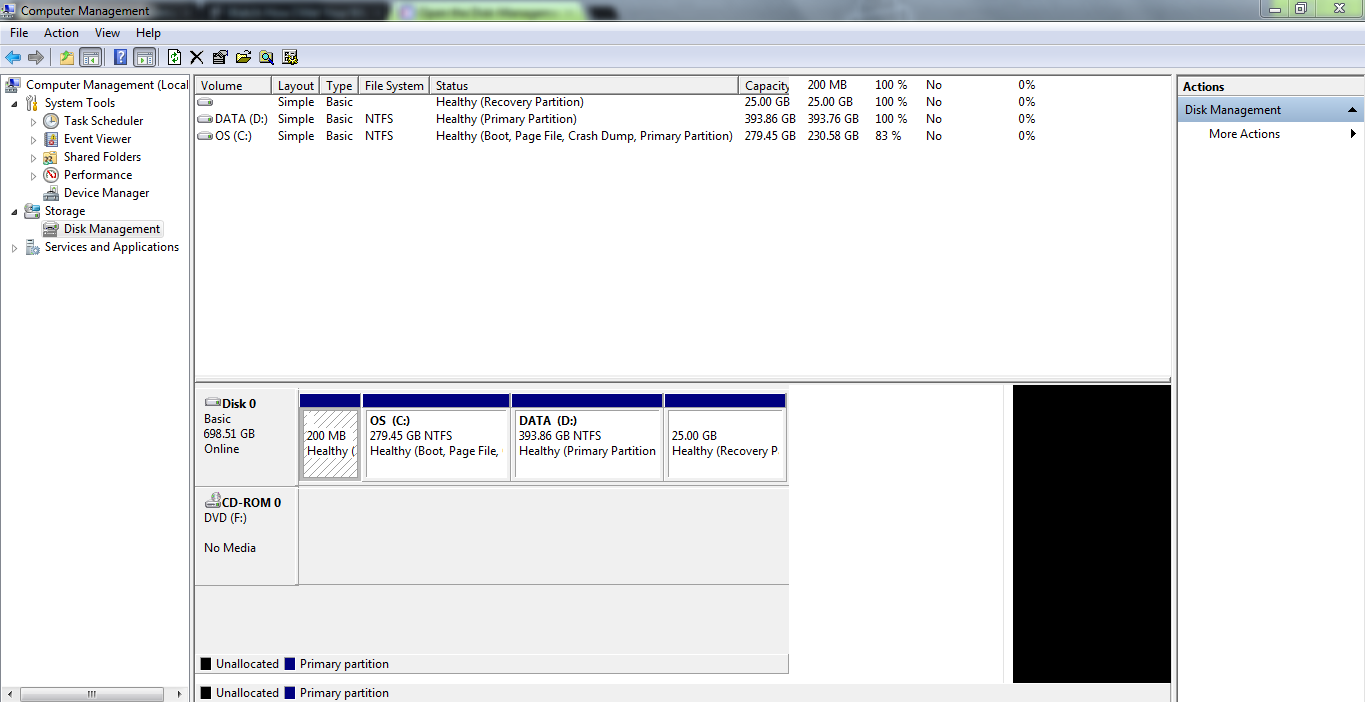The height and width of the screenshot is (702, 1365).
Task: Click the Properties toolbar icon
Action: tap(220, 57)
